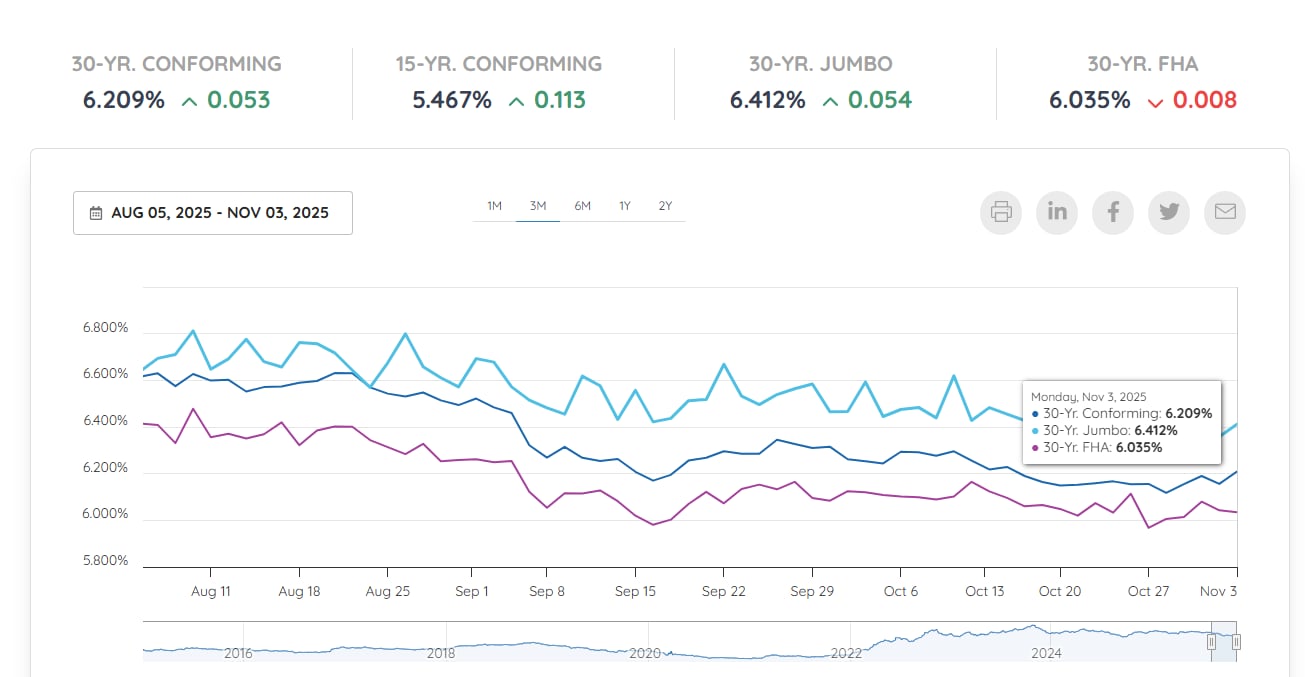View the 2Y time range
This screenshot has height=677, width=1305.
pyautogui.click(x=665, y=206)
